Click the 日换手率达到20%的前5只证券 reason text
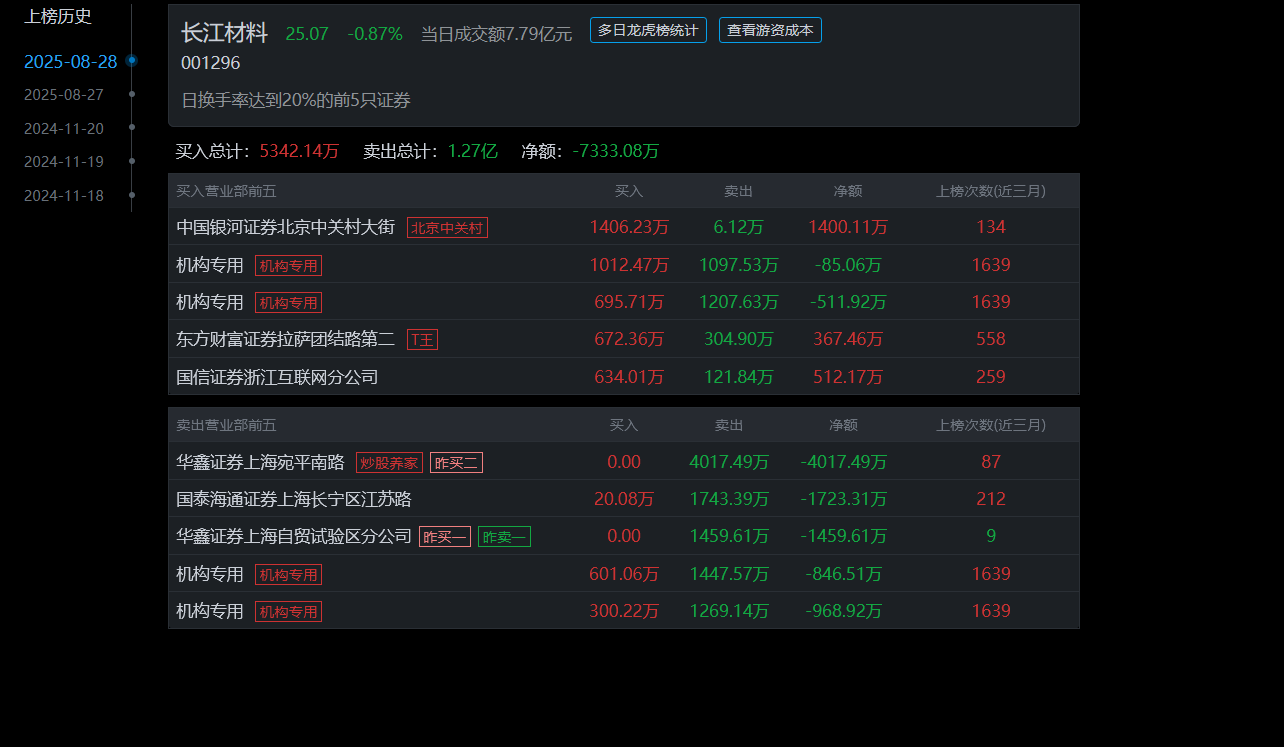Viewport: 1284px width, 747px height. pyautogui.click(x=296, y=100)
